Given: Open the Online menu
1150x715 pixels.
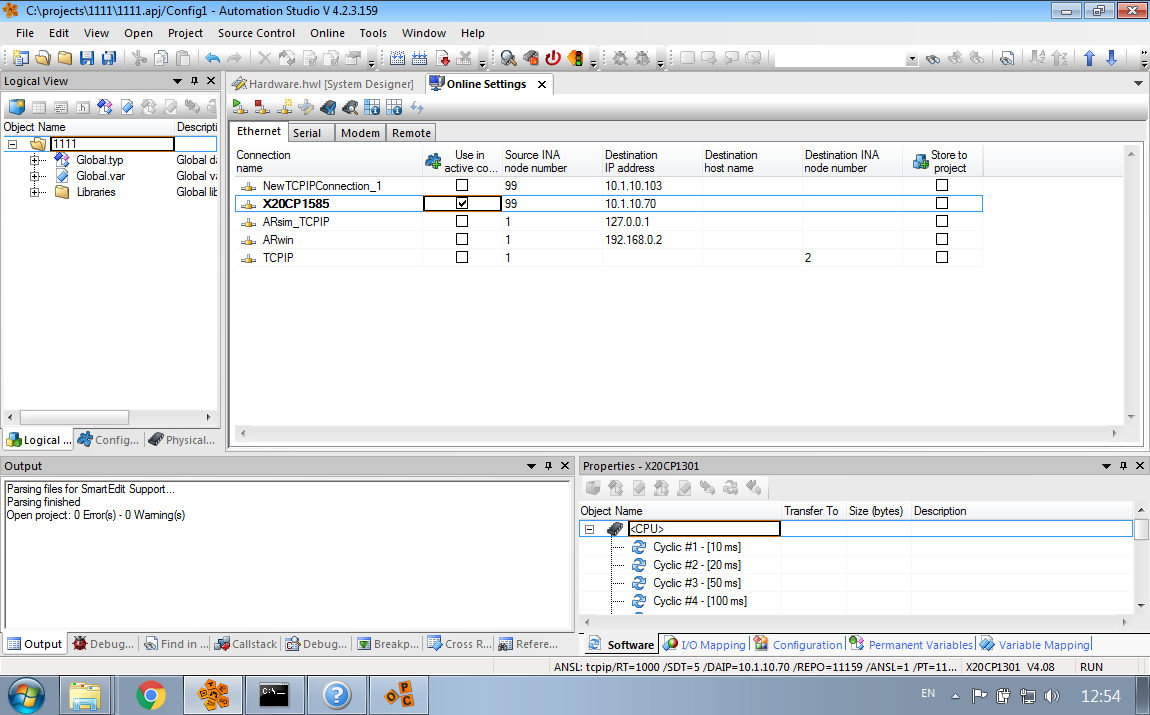Looking at the screenshot, I should [327, 33].
